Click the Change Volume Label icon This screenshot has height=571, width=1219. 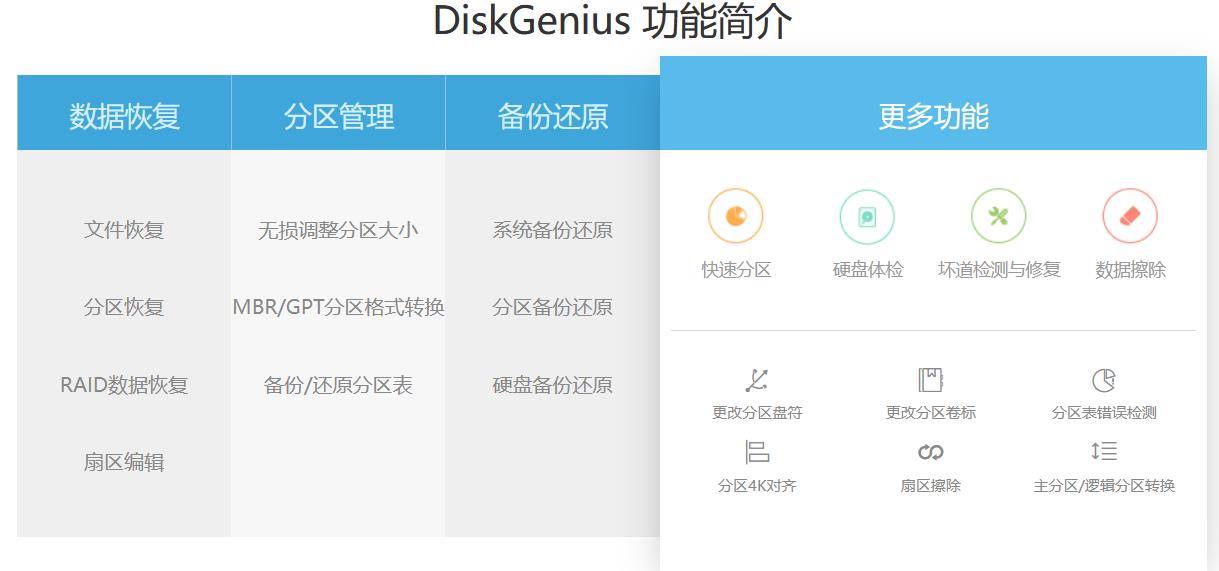931,380
